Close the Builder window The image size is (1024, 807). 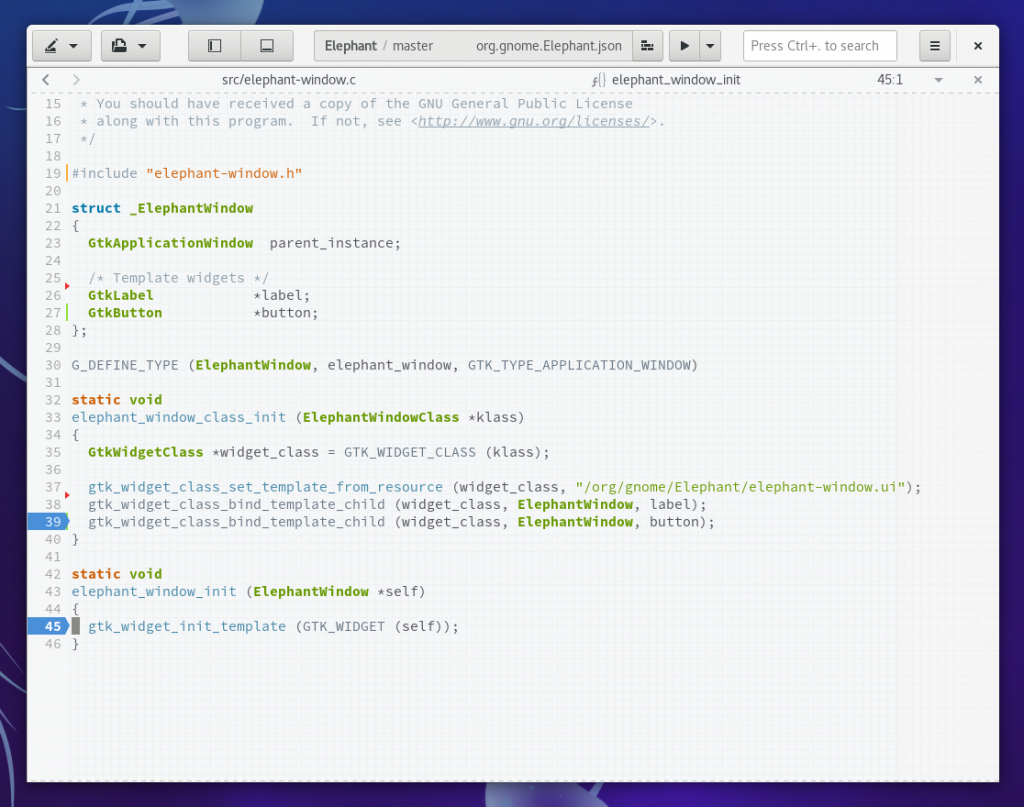978,46
